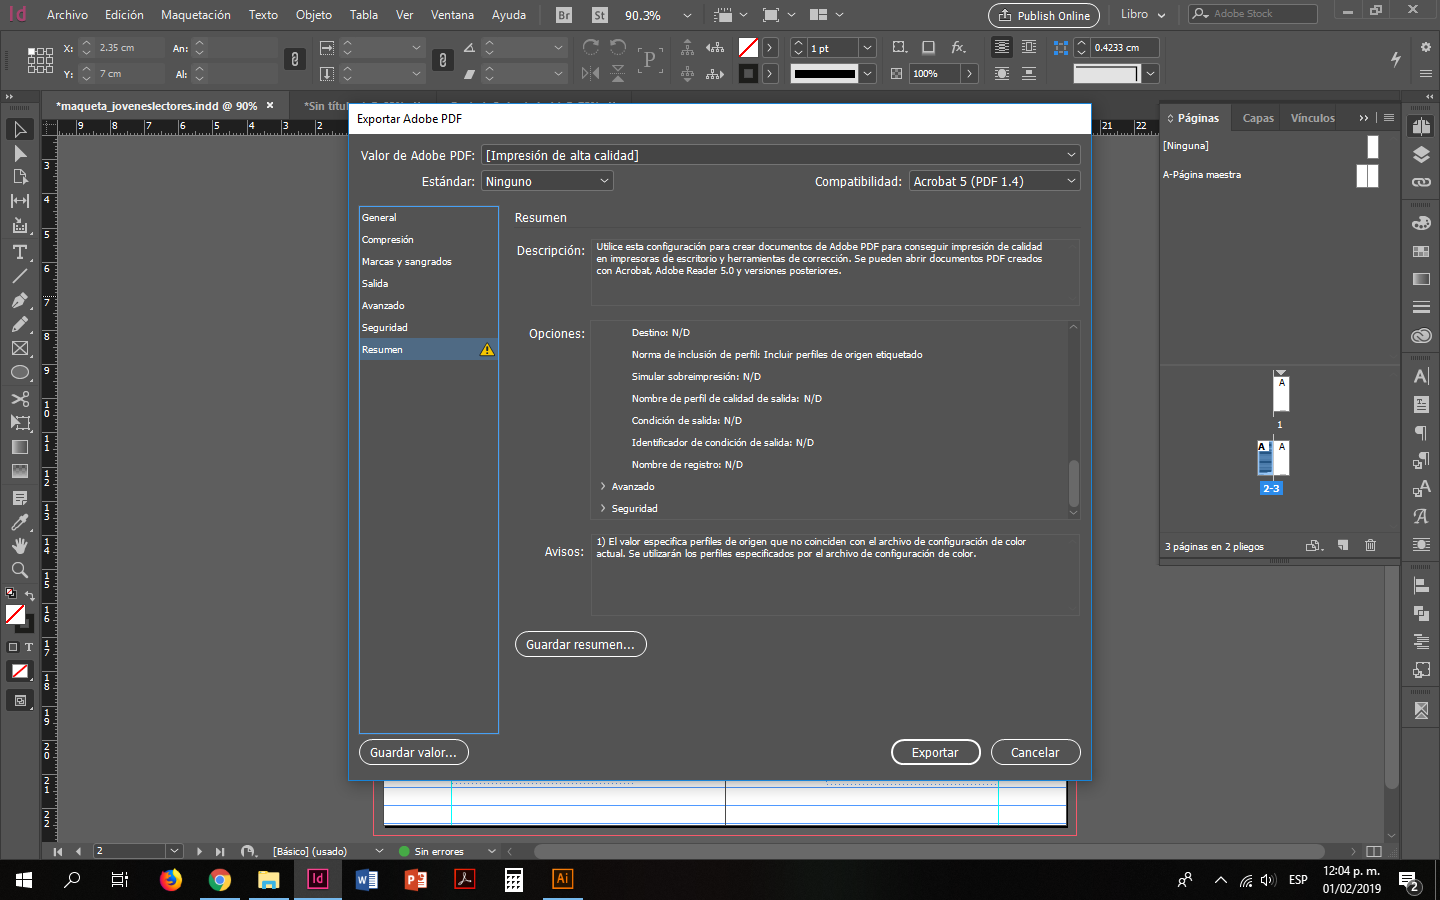Select the Direct Selection tool

pos(20,153)
